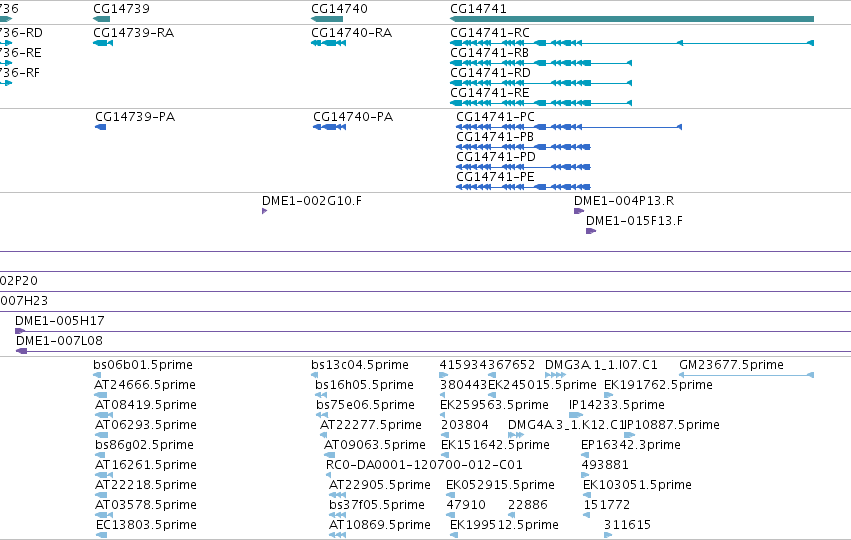Screen dimensions: 851x540
Task: Click EST AT06293.5prime
Action: point(145,425)
